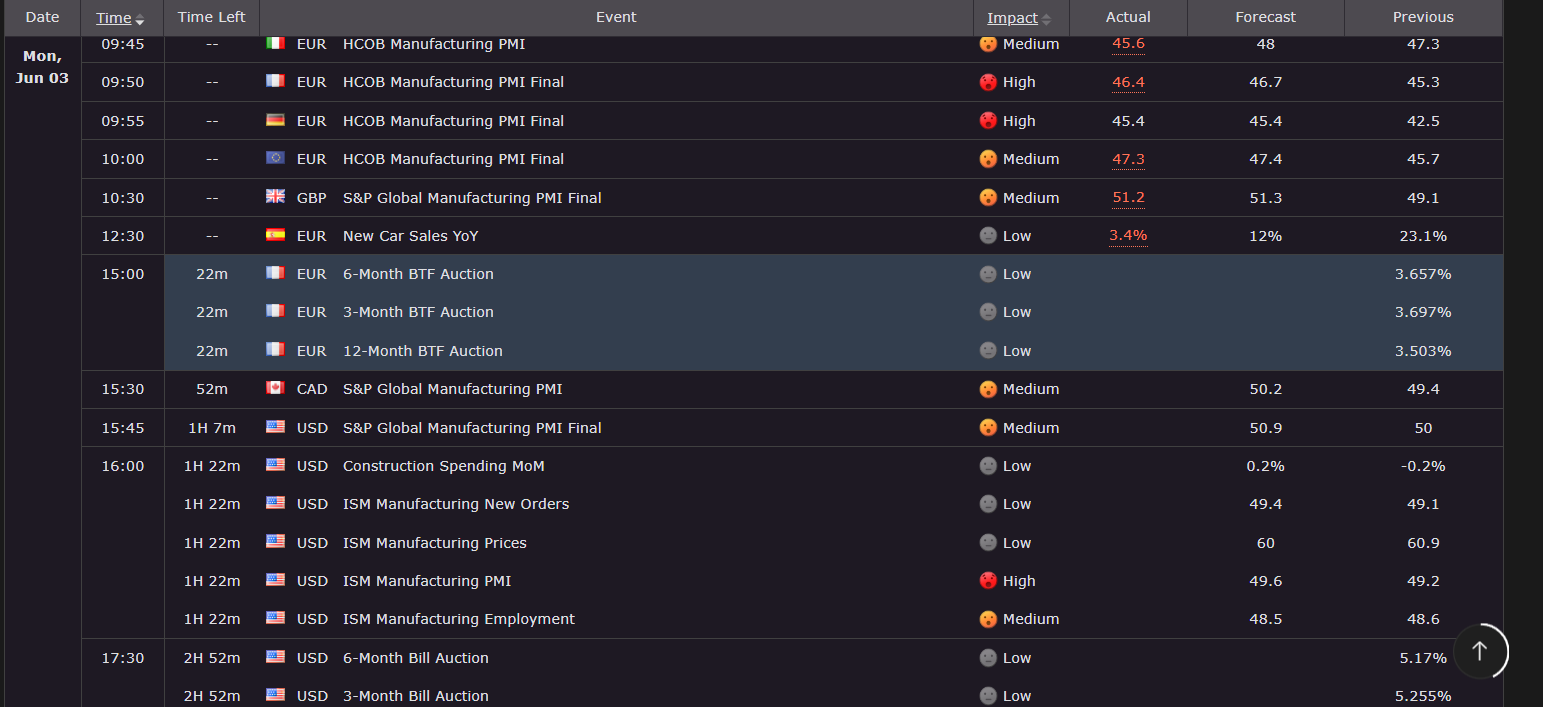Click the French flag beside 3-Month BTF Auction

coord(275,311)
